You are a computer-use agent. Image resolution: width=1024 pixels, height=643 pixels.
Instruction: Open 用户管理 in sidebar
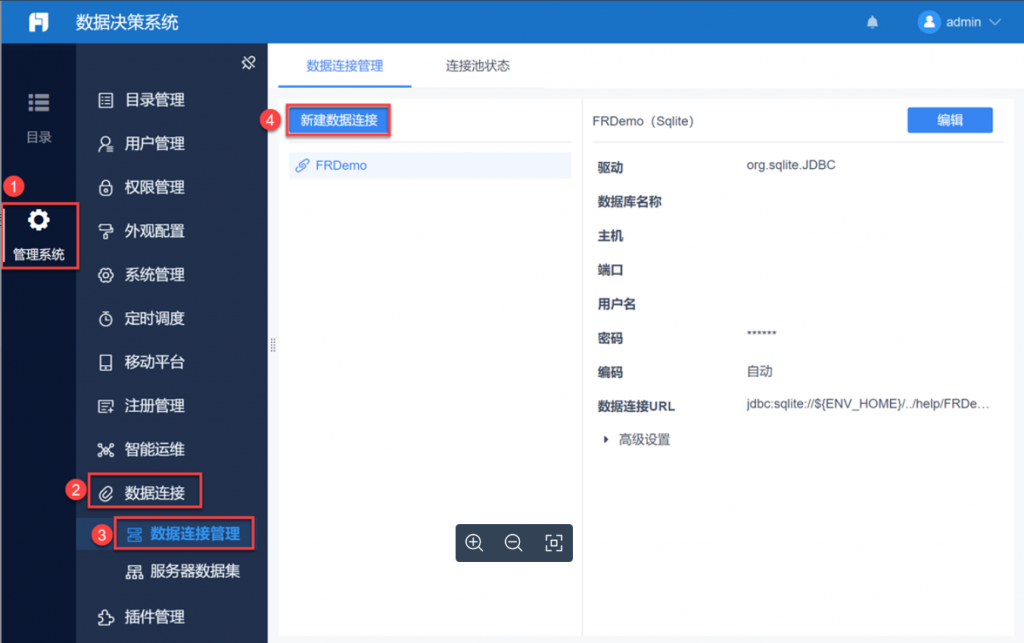154,144
